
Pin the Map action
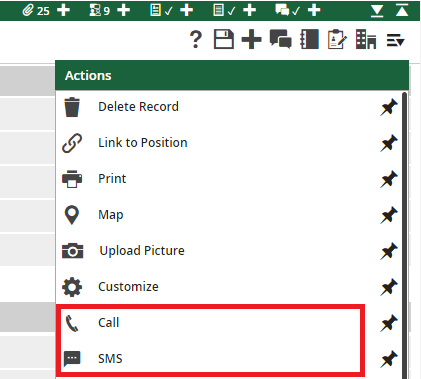(389, 215)
